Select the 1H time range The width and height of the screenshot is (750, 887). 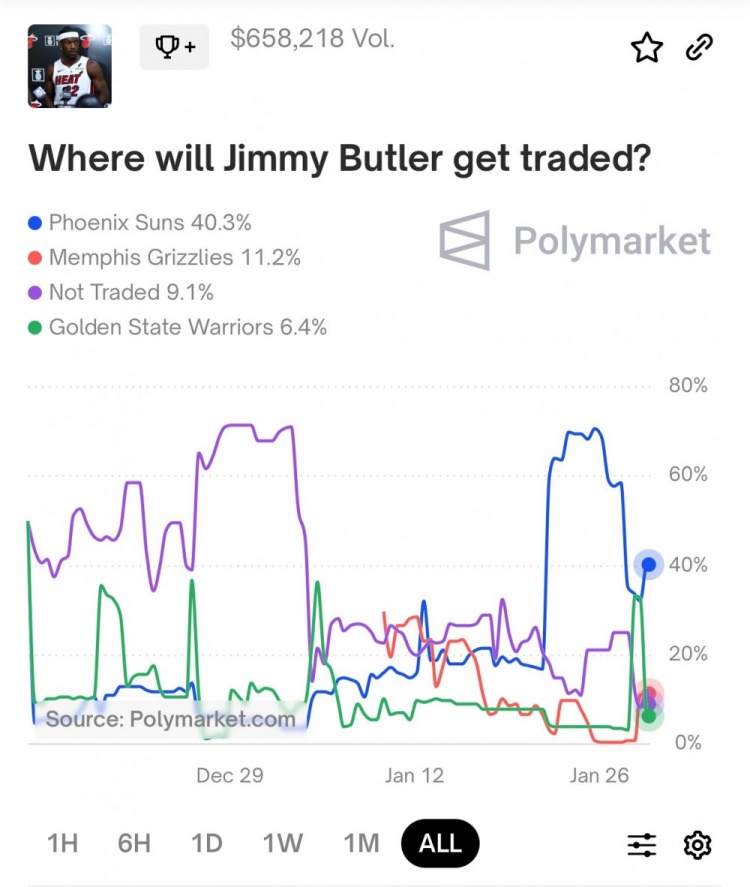[x=62, y=843]
